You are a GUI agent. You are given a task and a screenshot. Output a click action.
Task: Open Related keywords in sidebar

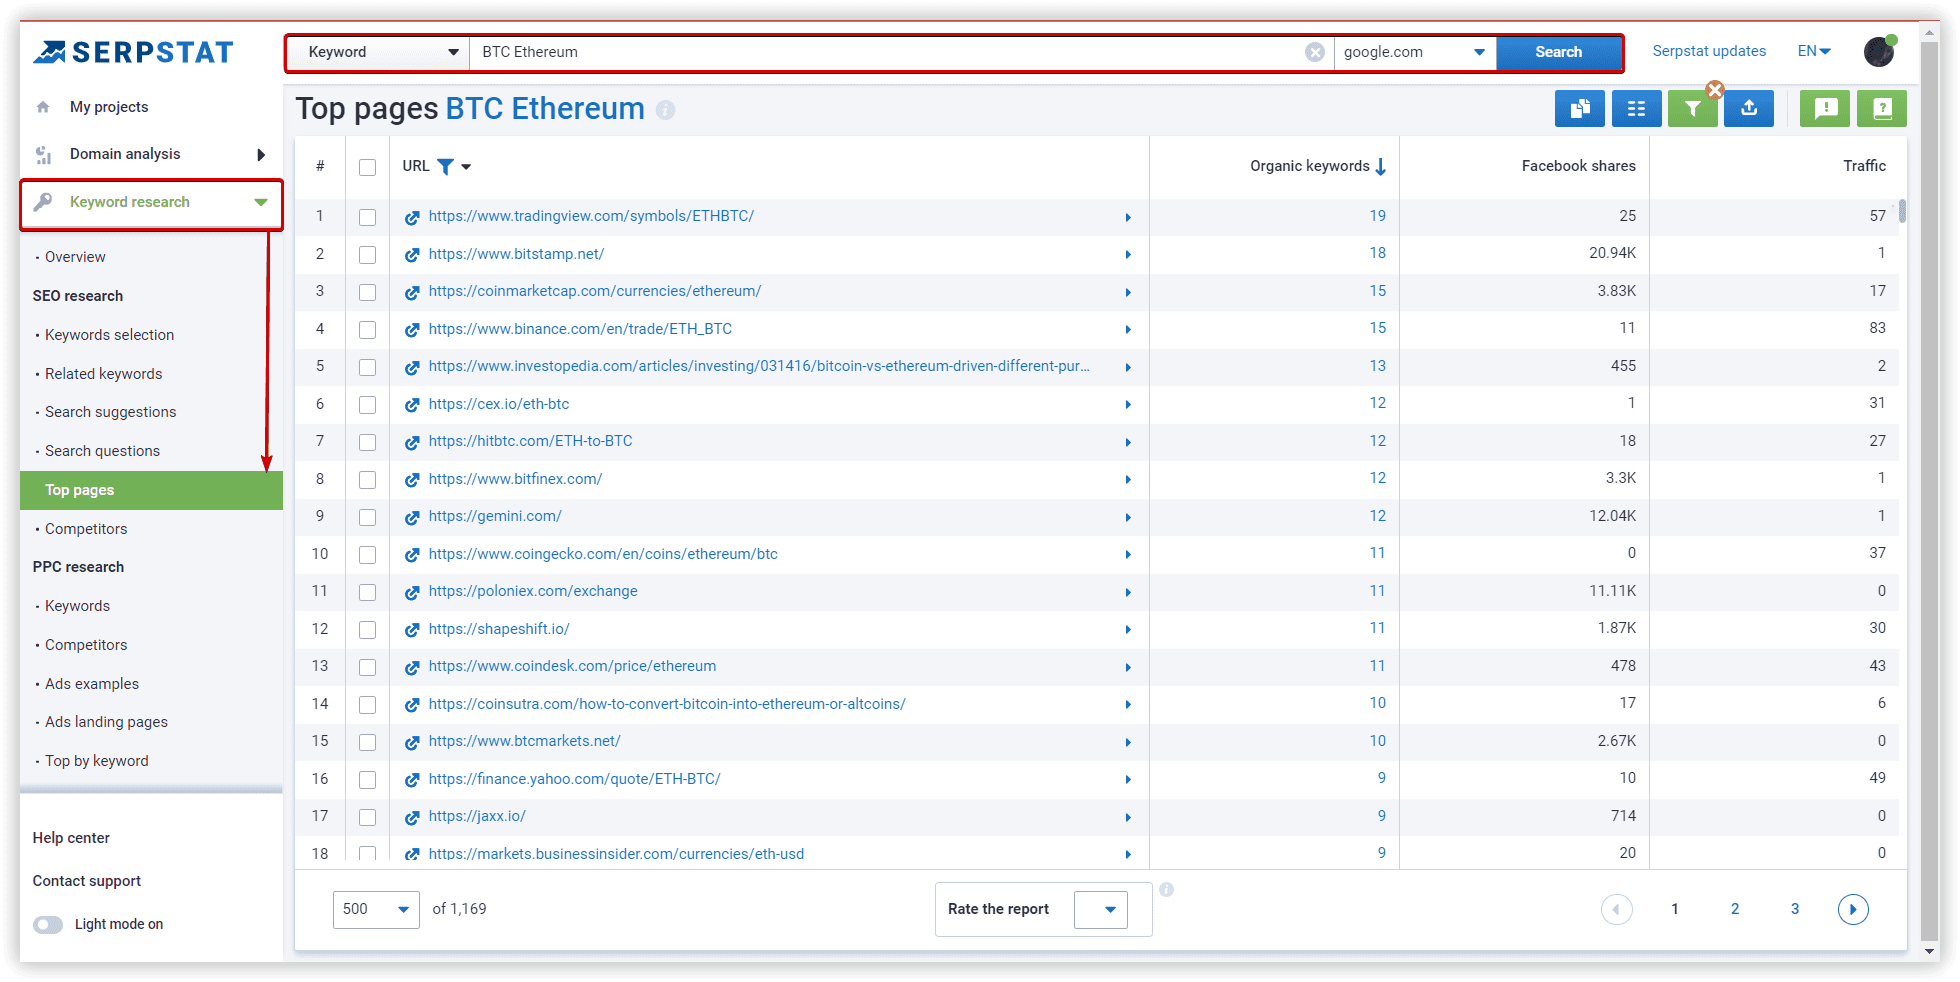pyautogui.click(x=103, y=374)
